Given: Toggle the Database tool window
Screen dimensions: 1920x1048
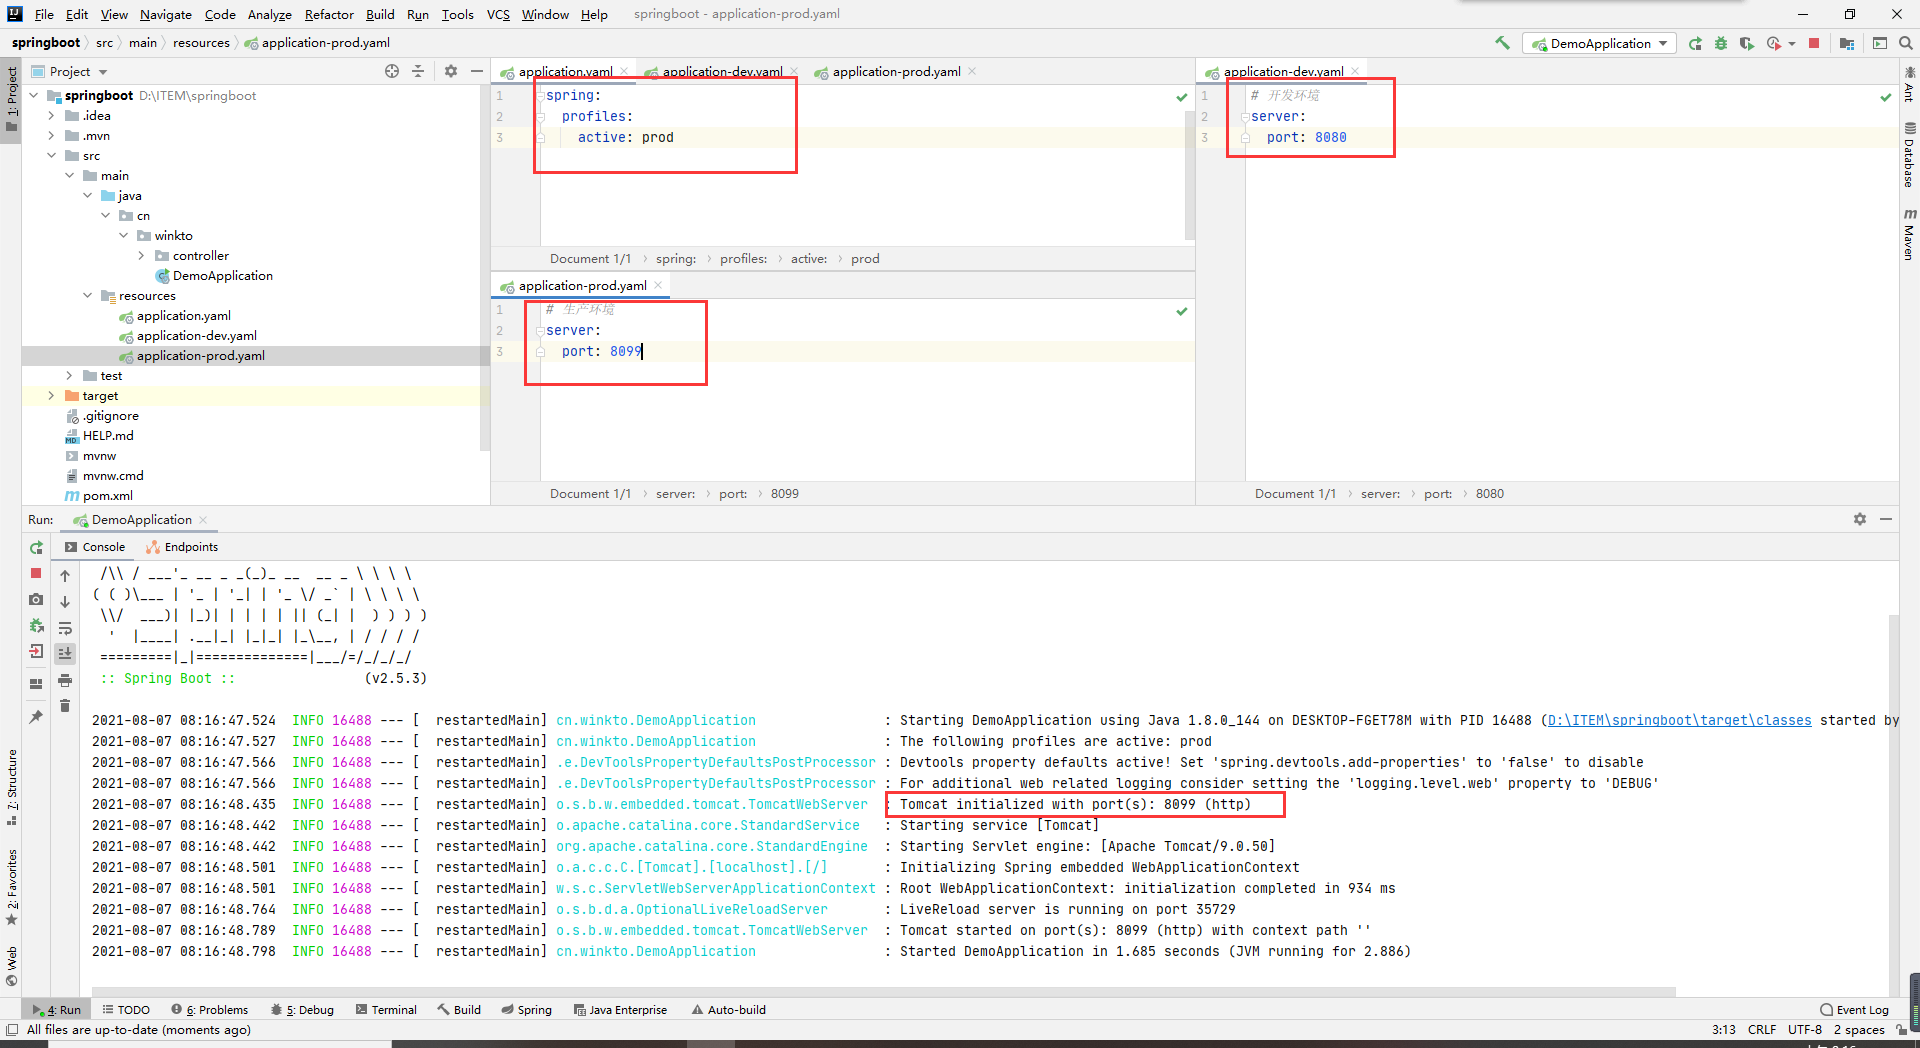Looking at the screenshot, I should (x=1909, y=155).
